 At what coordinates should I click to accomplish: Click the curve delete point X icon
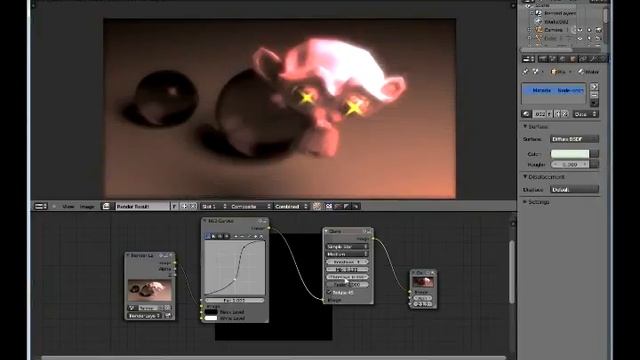click(262, 236)
